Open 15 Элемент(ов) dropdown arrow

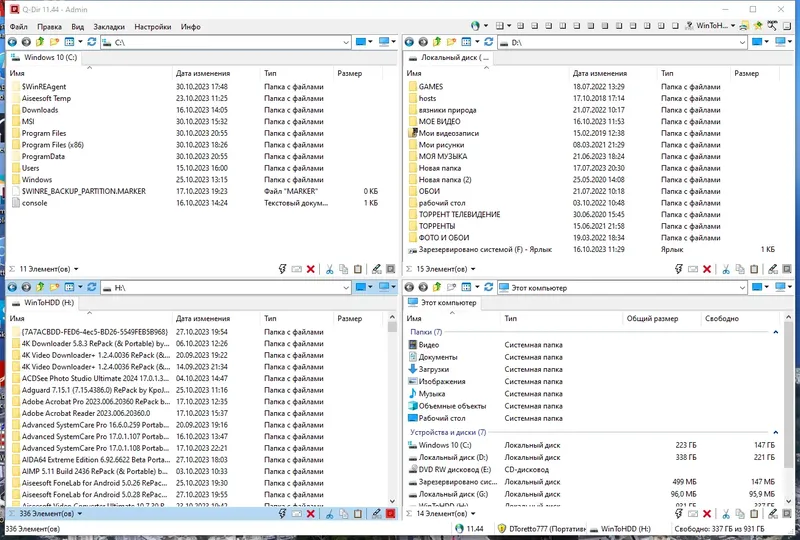[473, 269]
